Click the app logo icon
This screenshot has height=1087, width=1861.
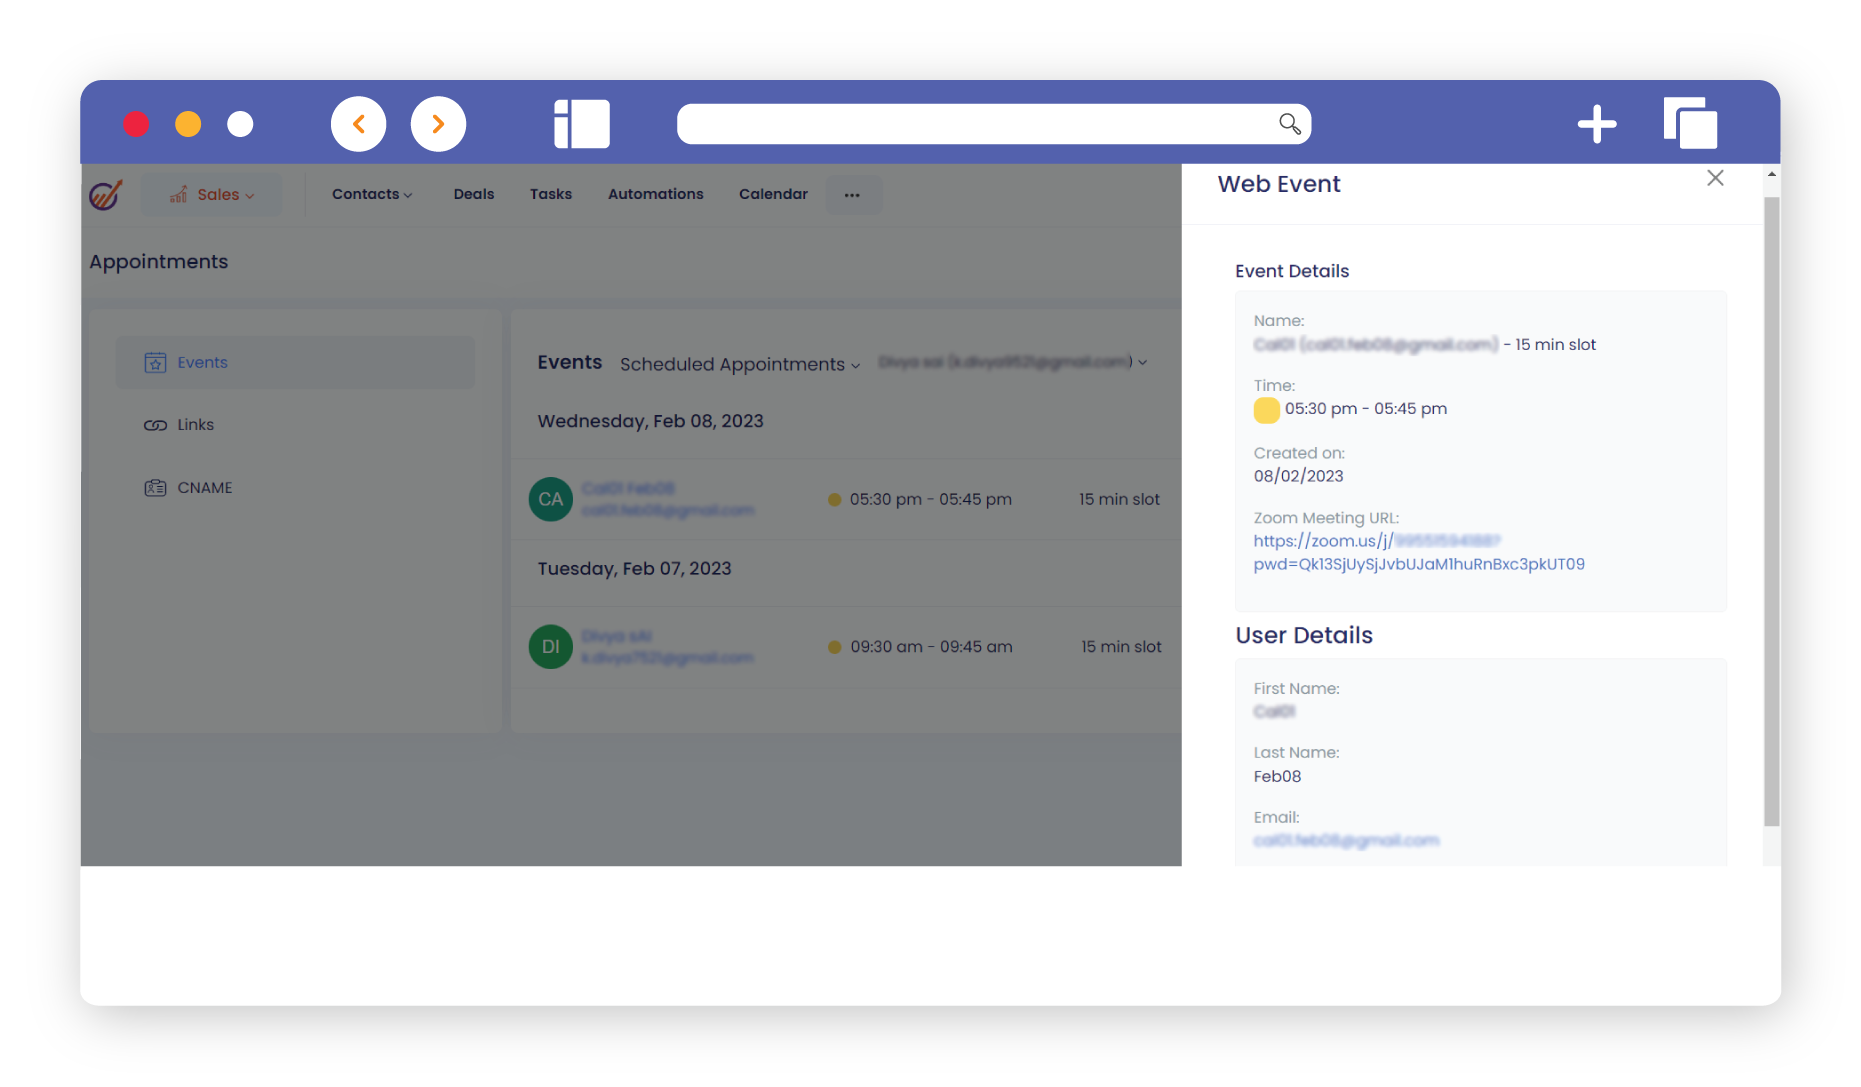106,194
